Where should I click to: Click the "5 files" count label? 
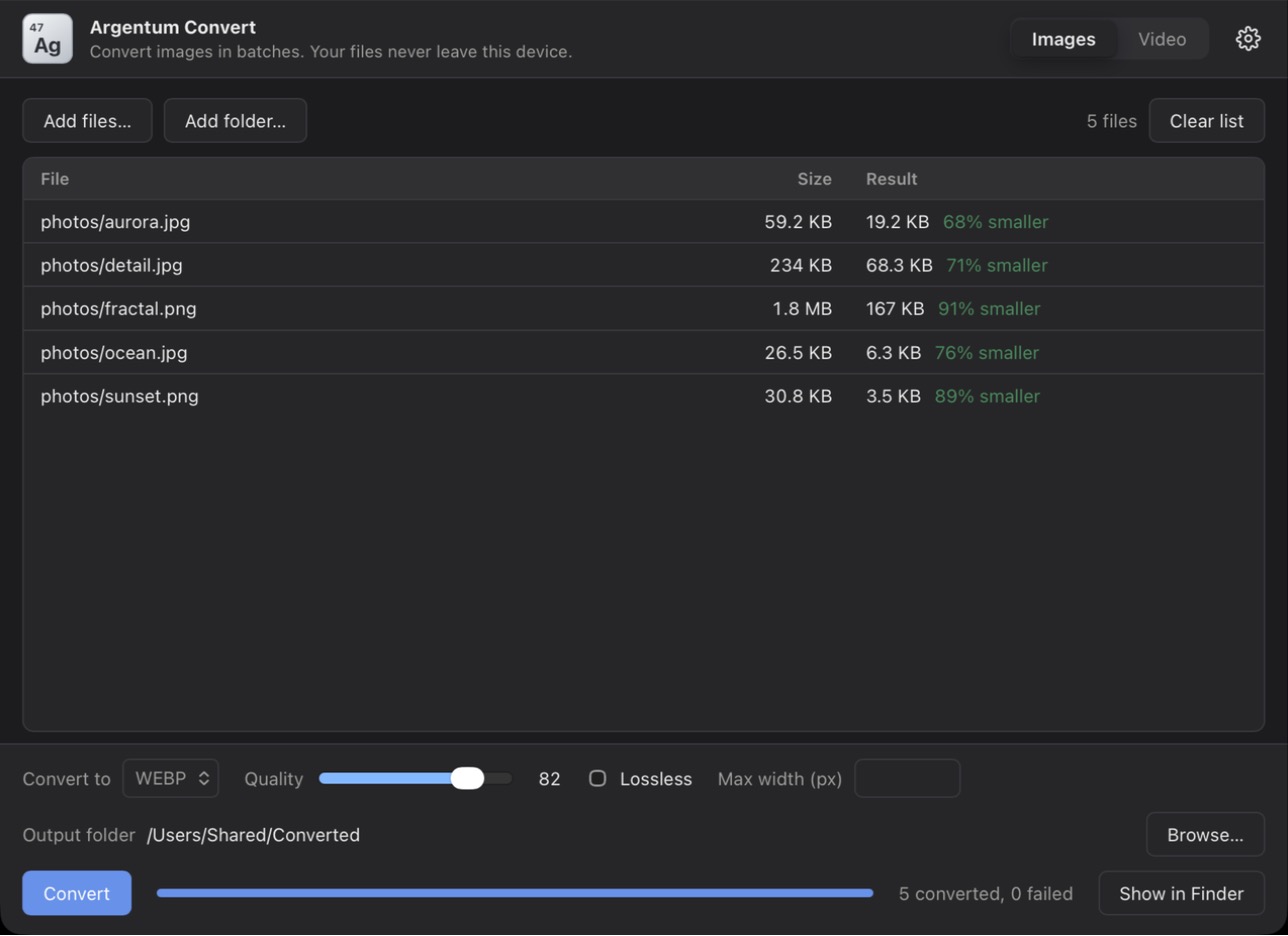click(x=1112, y=121)
